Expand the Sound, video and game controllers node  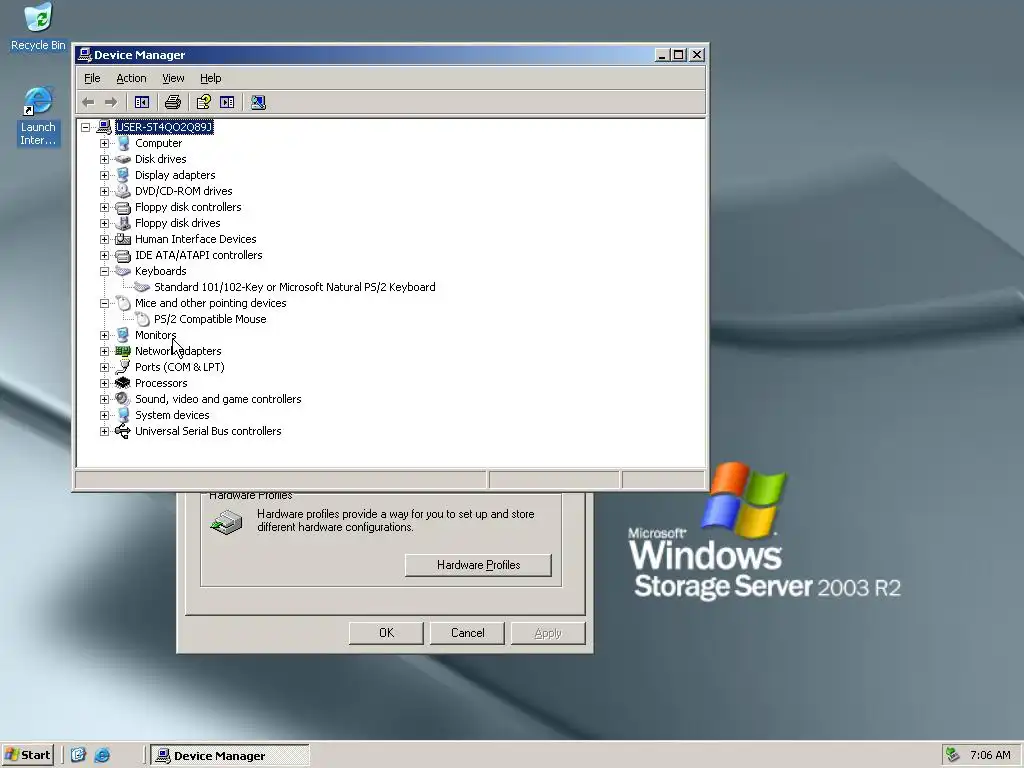tap(104, 399)
